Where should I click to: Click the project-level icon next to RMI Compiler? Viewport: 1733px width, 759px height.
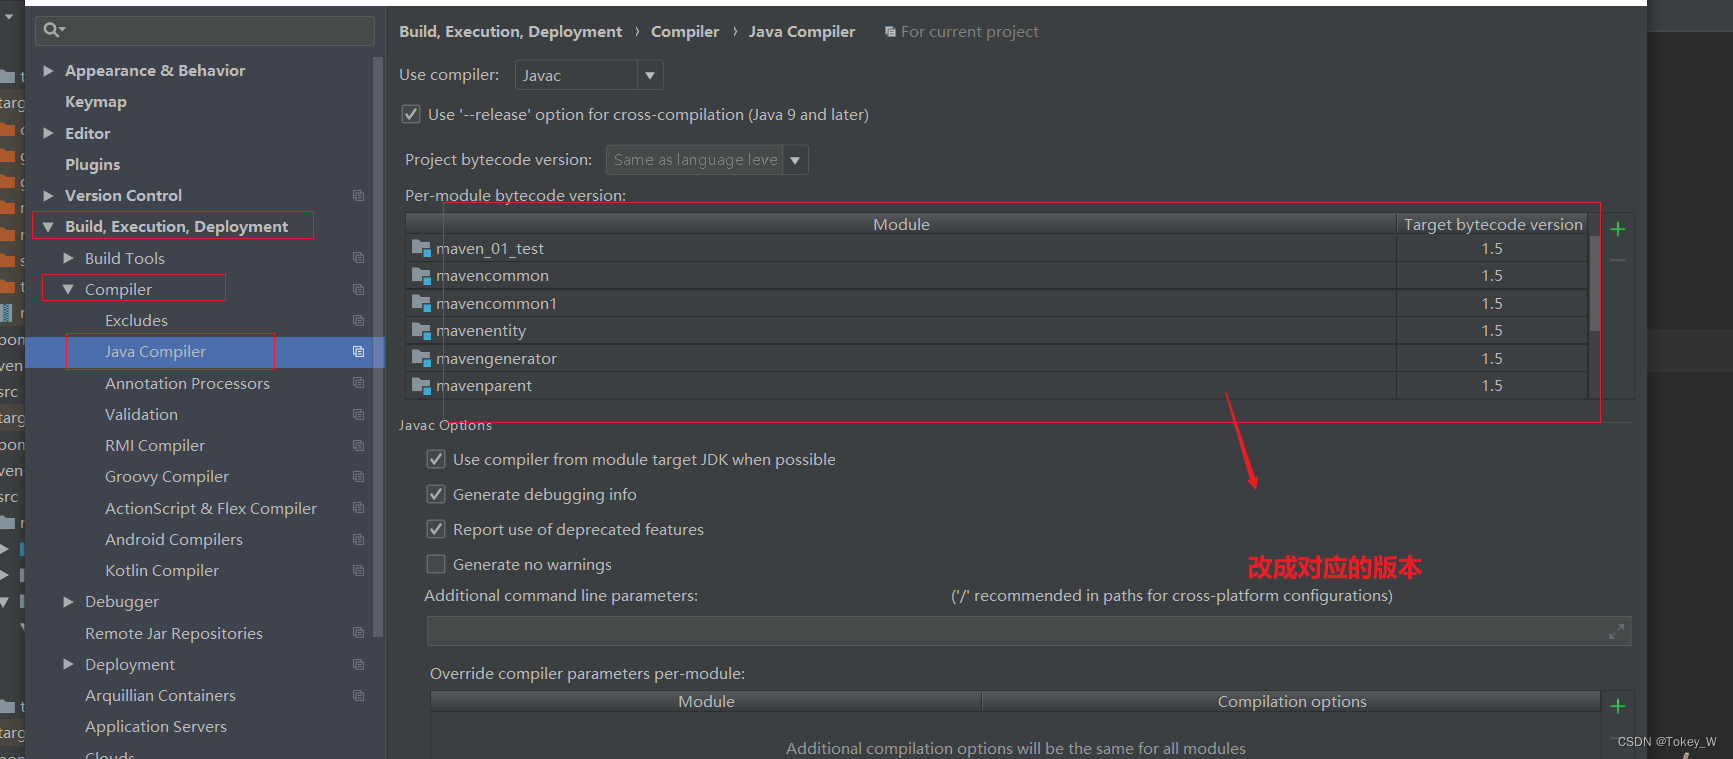358,445
